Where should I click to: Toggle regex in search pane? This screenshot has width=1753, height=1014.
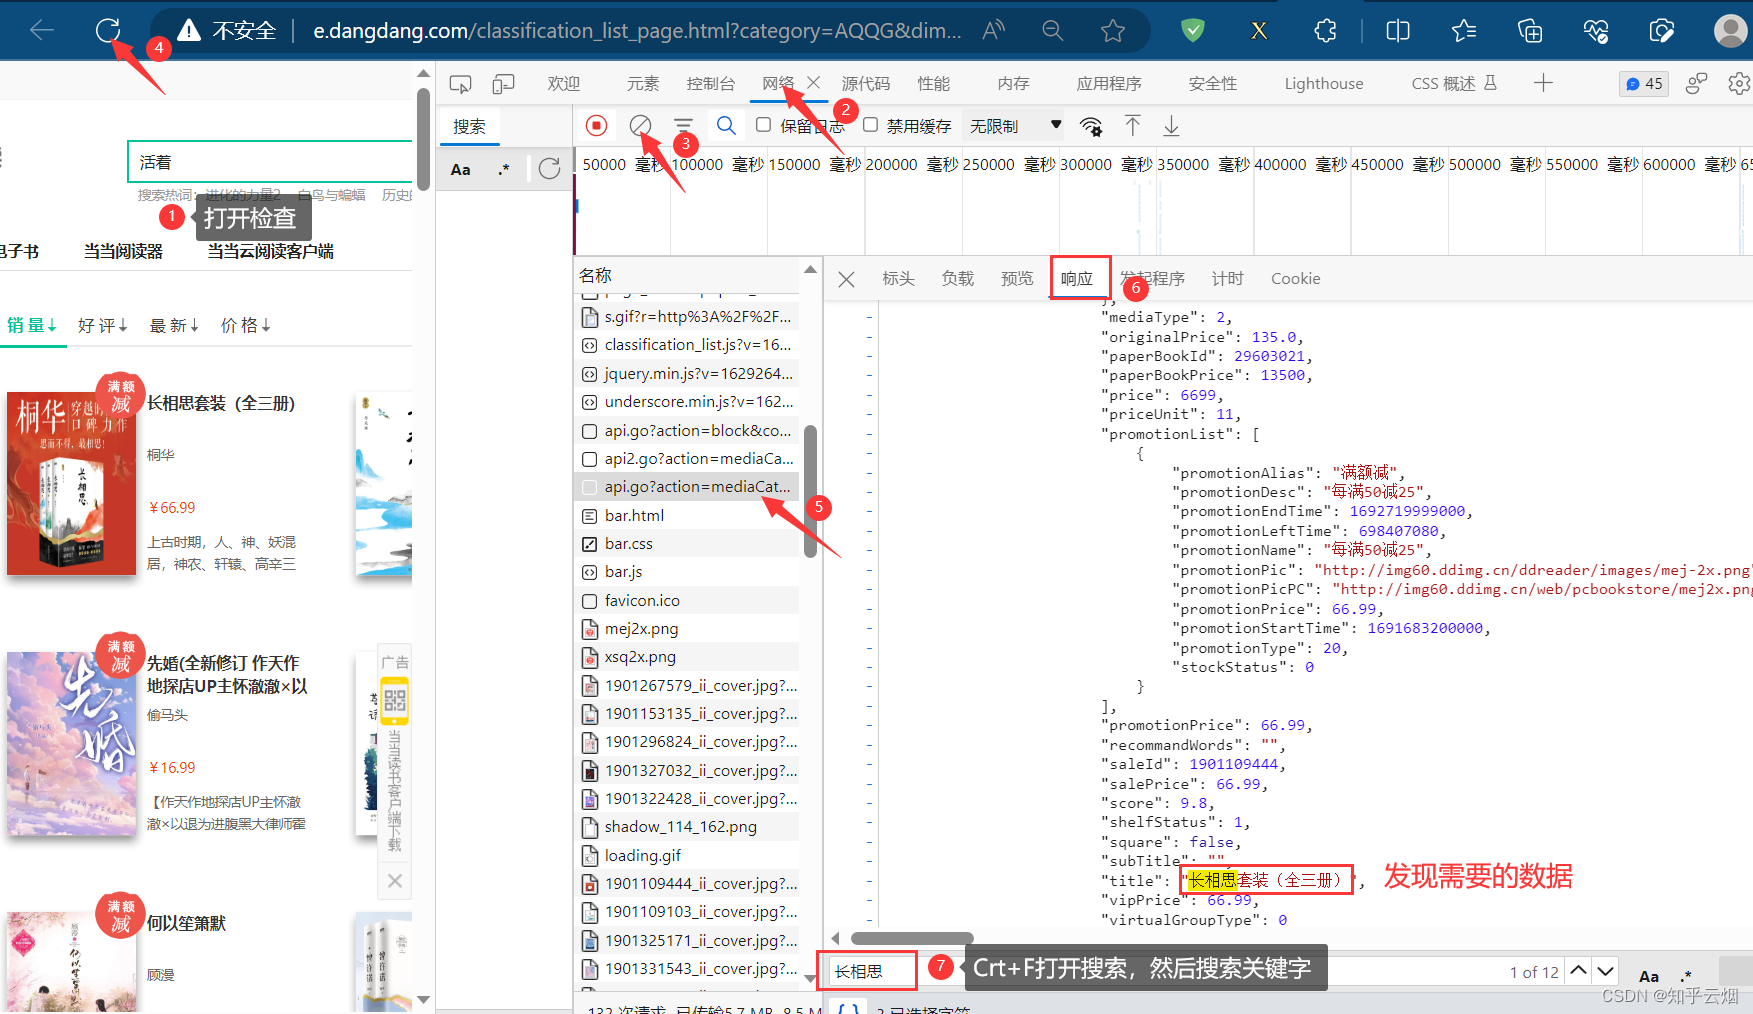point(504,169)
